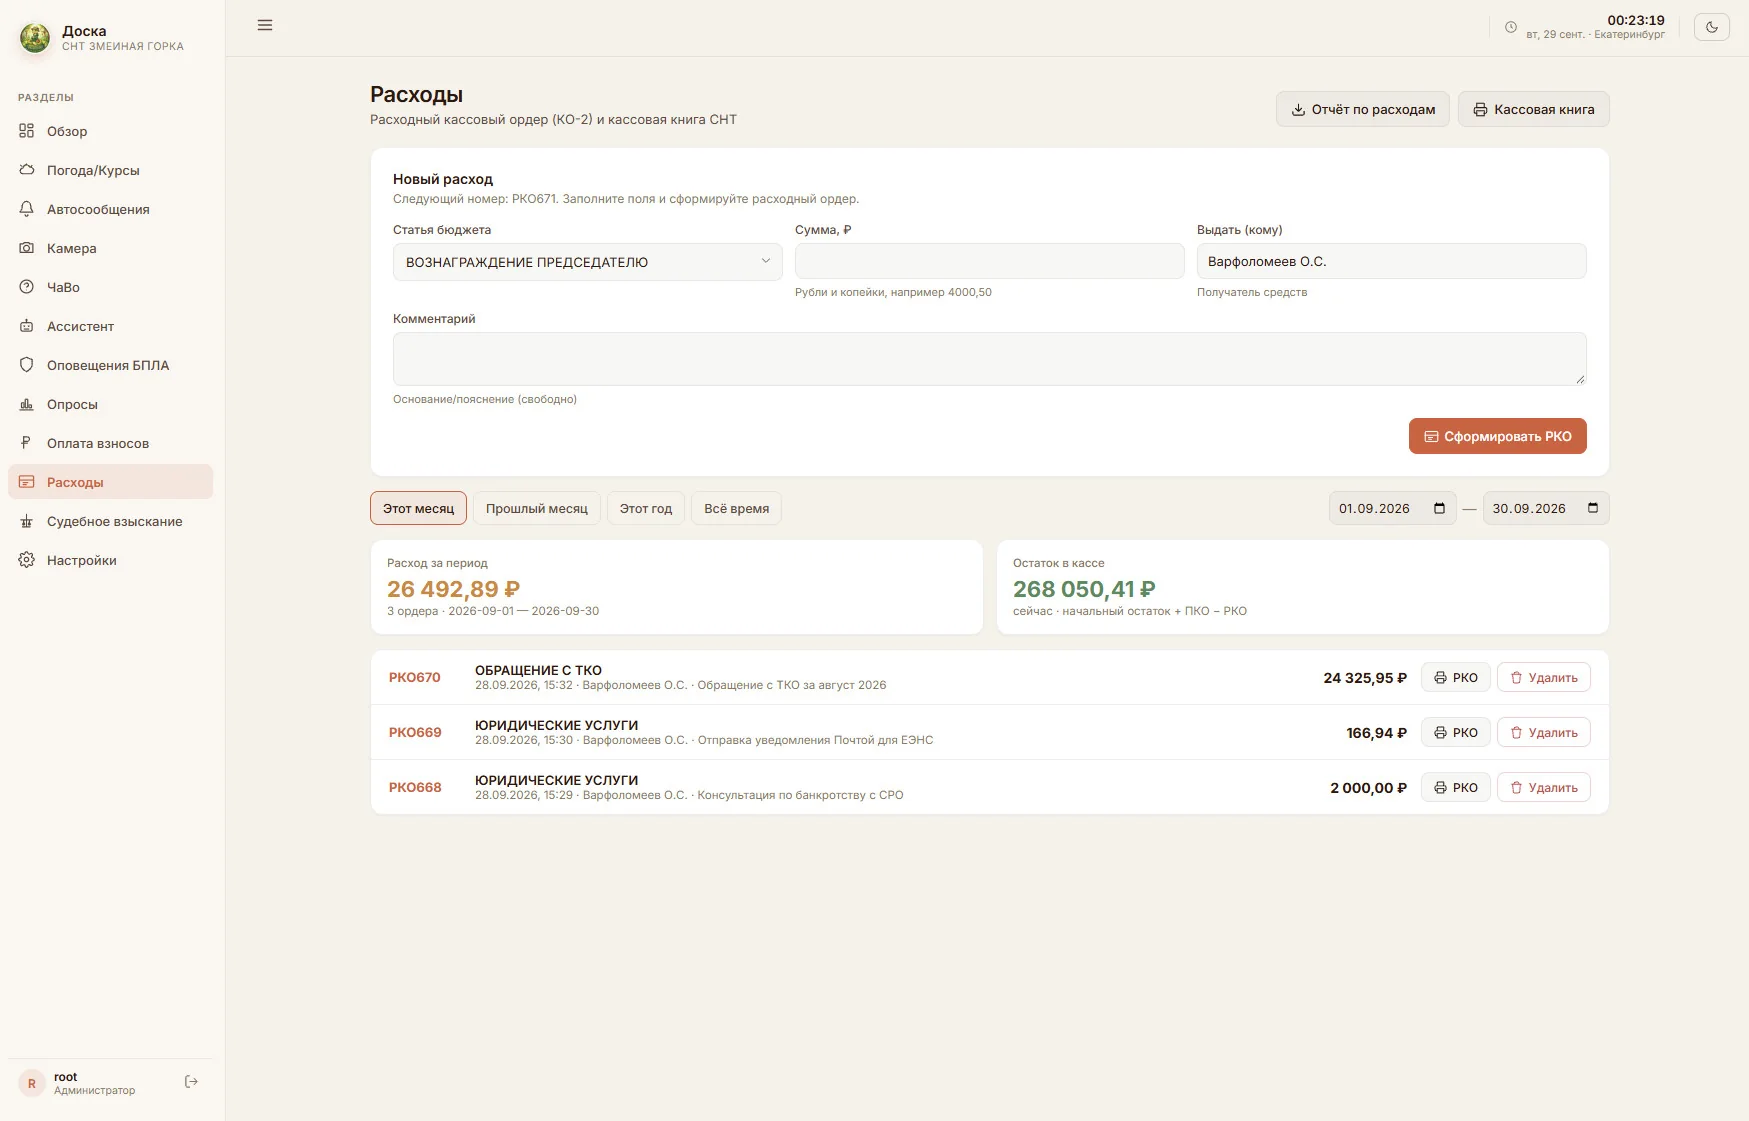Viewport: 1749px width, 1121px height.
Task: Click the Опросы chart icon
Action: tap(27, 404)
